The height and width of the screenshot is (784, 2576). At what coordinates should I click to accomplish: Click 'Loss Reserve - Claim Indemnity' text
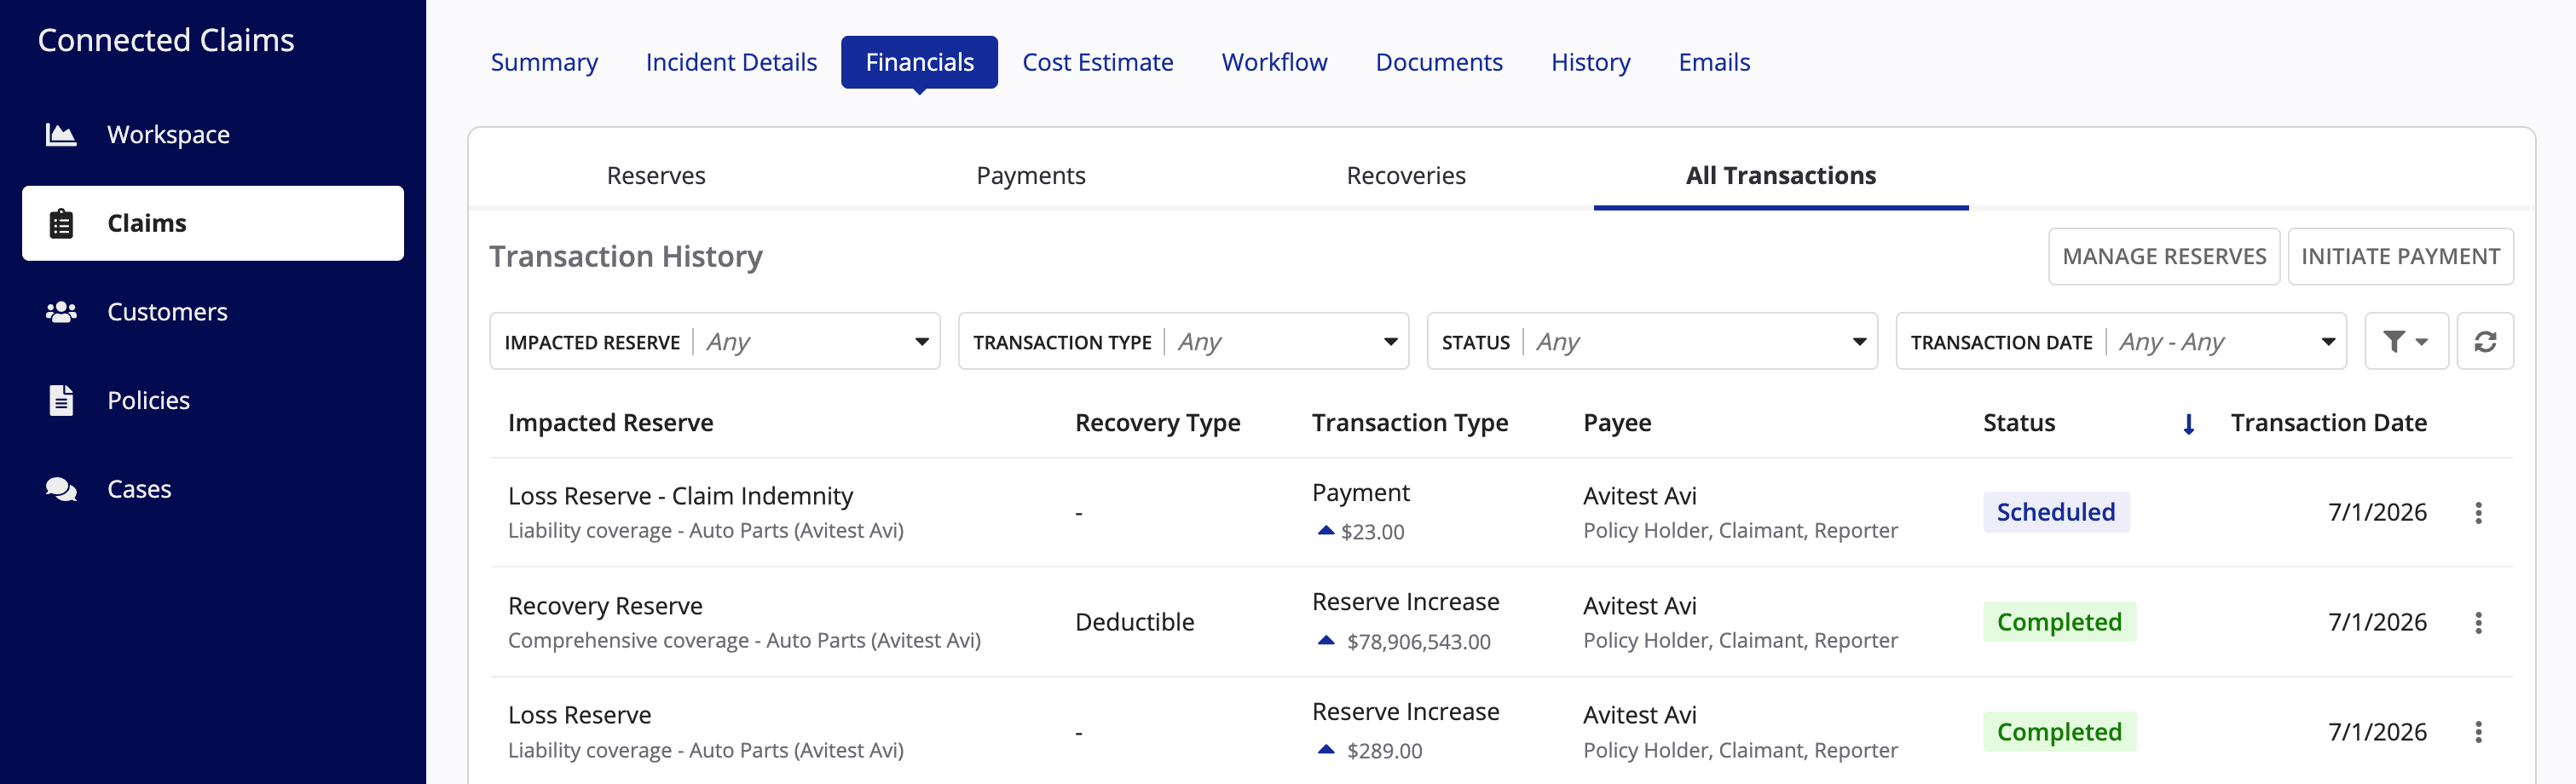tap(680, 496)
